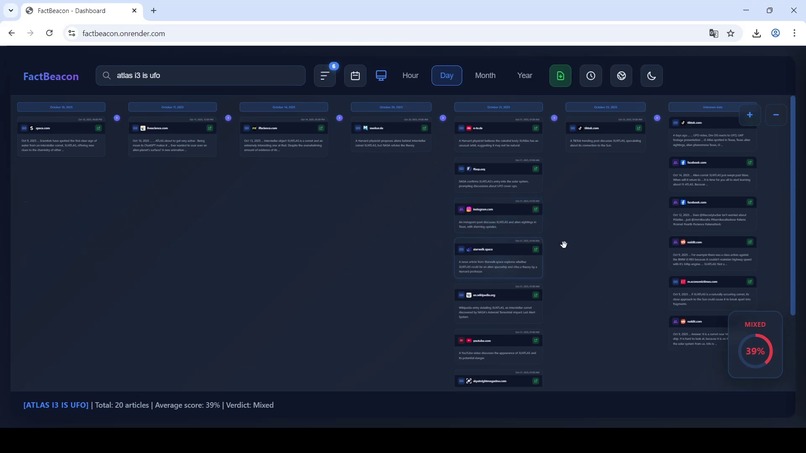The width and height of the screenshot is (806, 453).
Task: Click the instagram.com source card header
Action: pyautogui.click(x=498, y=209)
